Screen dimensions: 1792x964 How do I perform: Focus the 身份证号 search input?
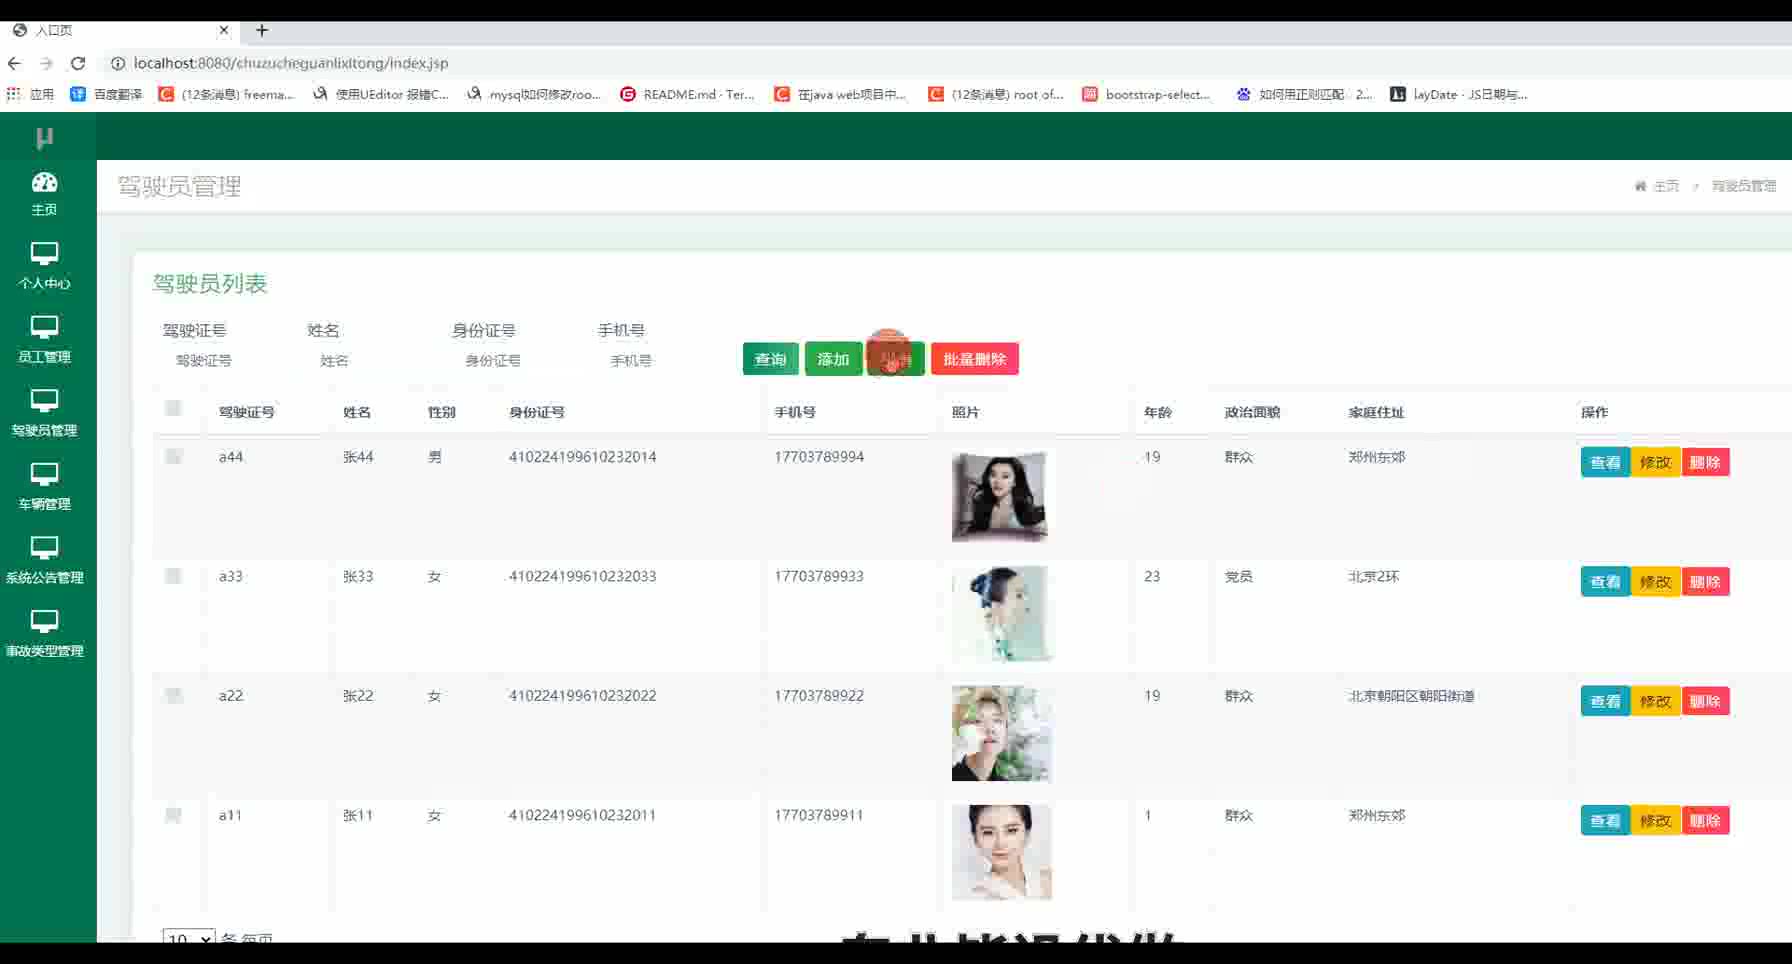pos(515,361)
